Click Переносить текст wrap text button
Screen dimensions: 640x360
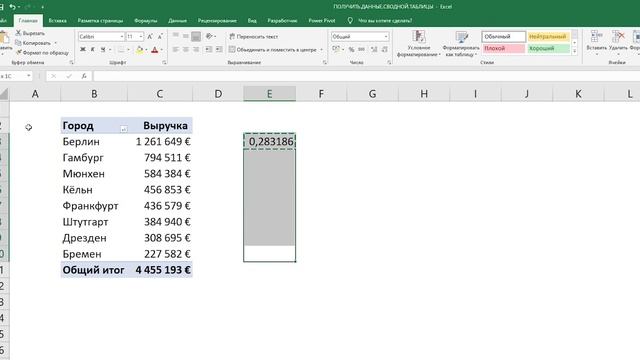click(253, 37)
